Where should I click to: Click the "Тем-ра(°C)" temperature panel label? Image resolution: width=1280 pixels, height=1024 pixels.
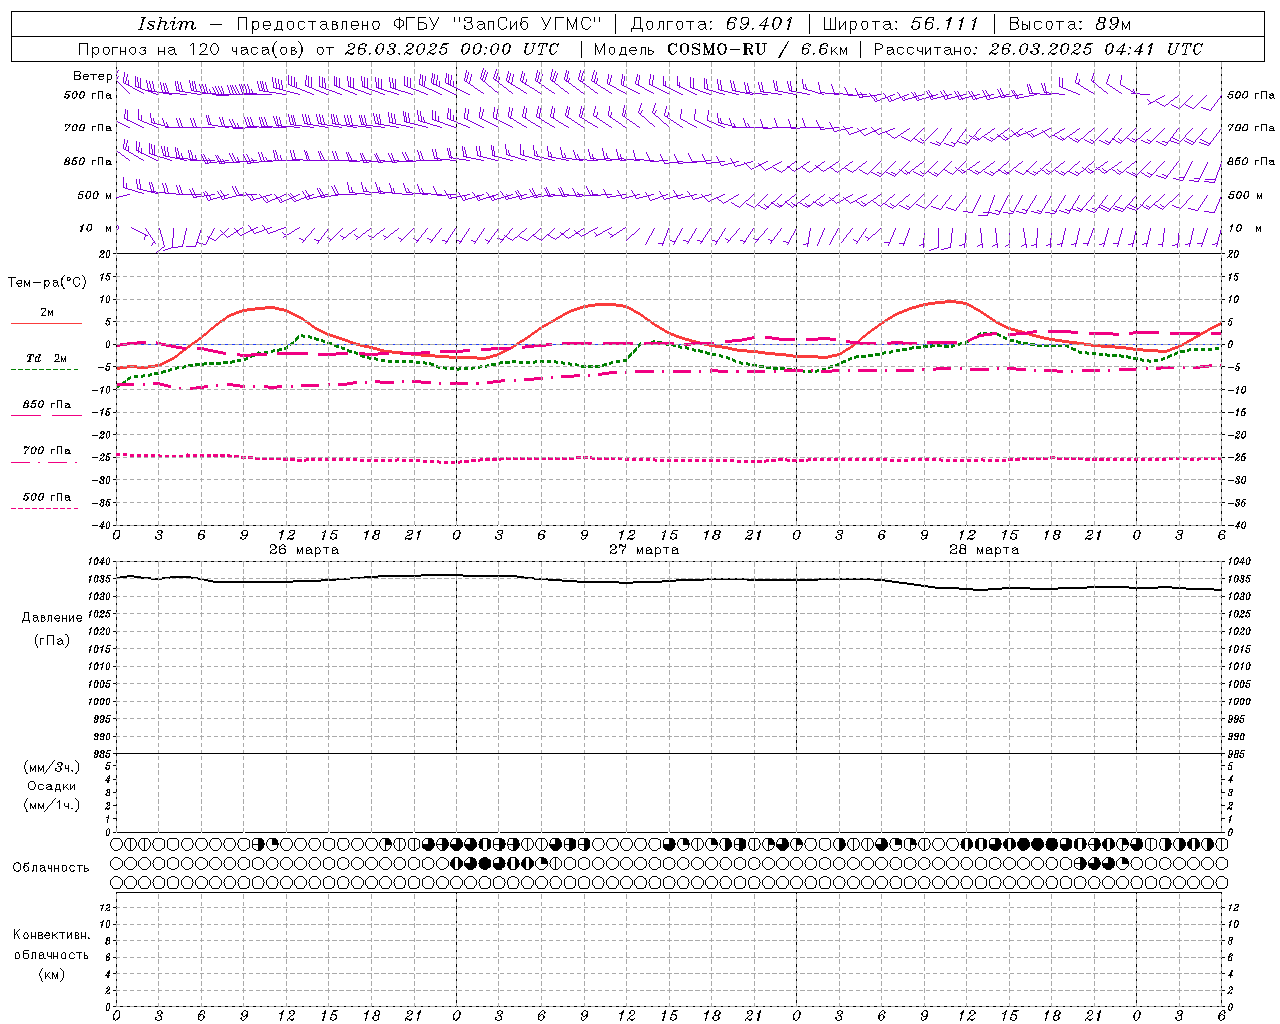point(47,283)
